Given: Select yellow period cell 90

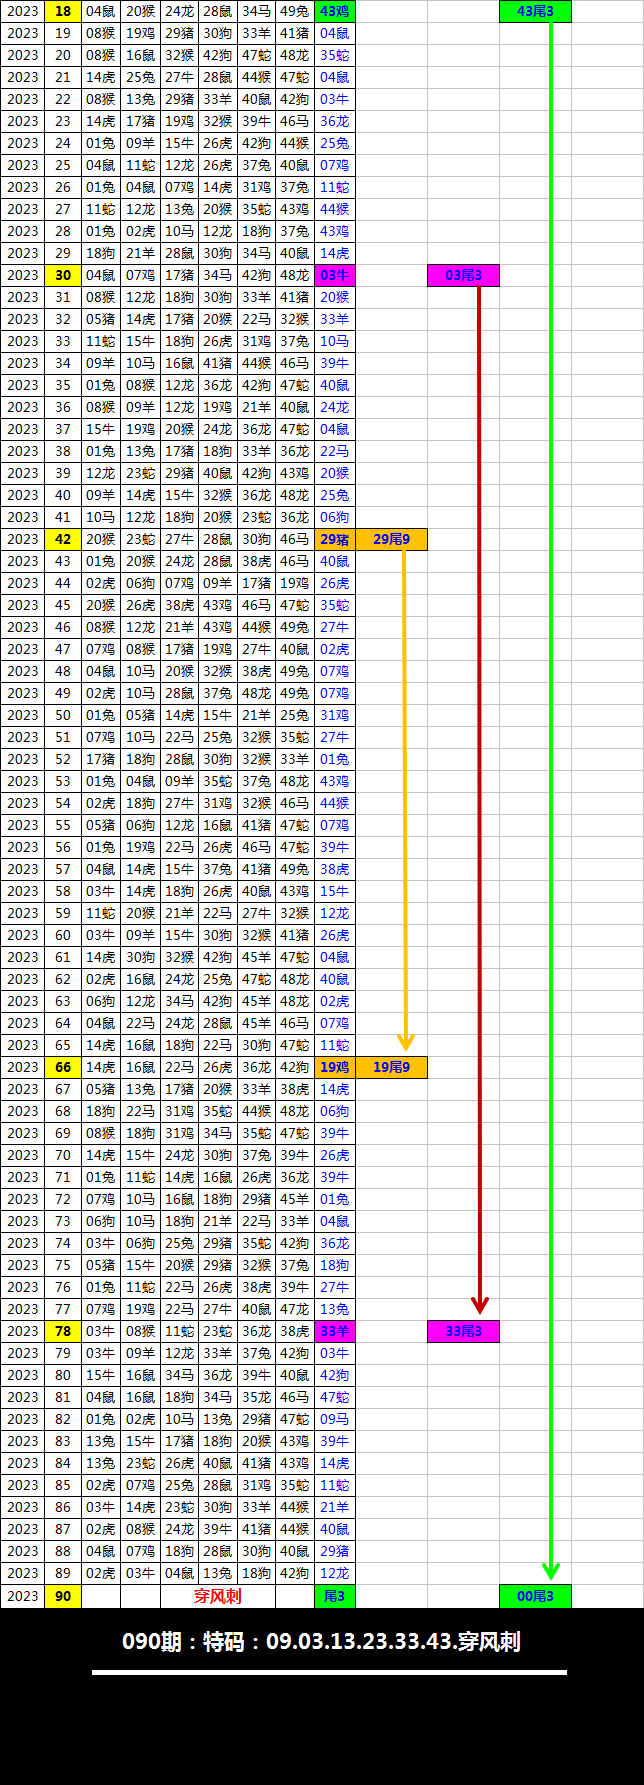Looking at the screenshot, I should tap(63, 1596).
